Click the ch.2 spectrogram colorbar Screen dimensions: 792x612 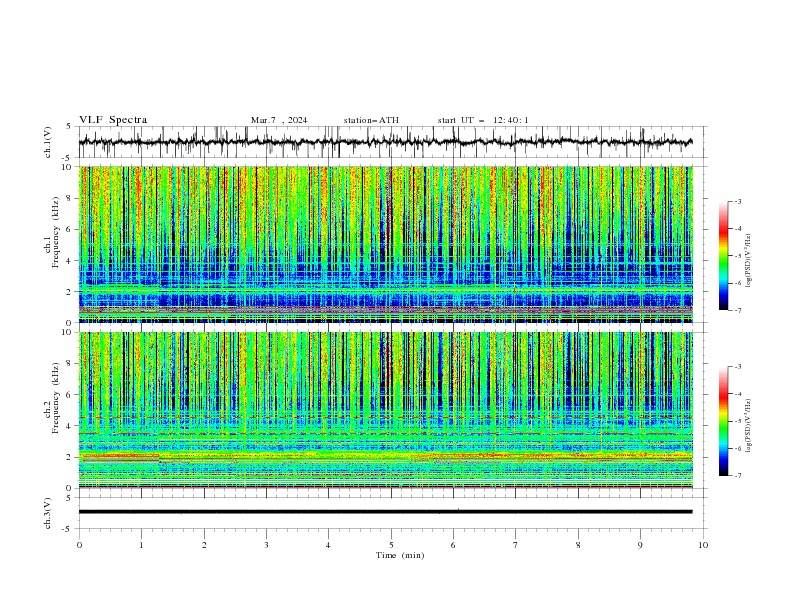(723, 421)
